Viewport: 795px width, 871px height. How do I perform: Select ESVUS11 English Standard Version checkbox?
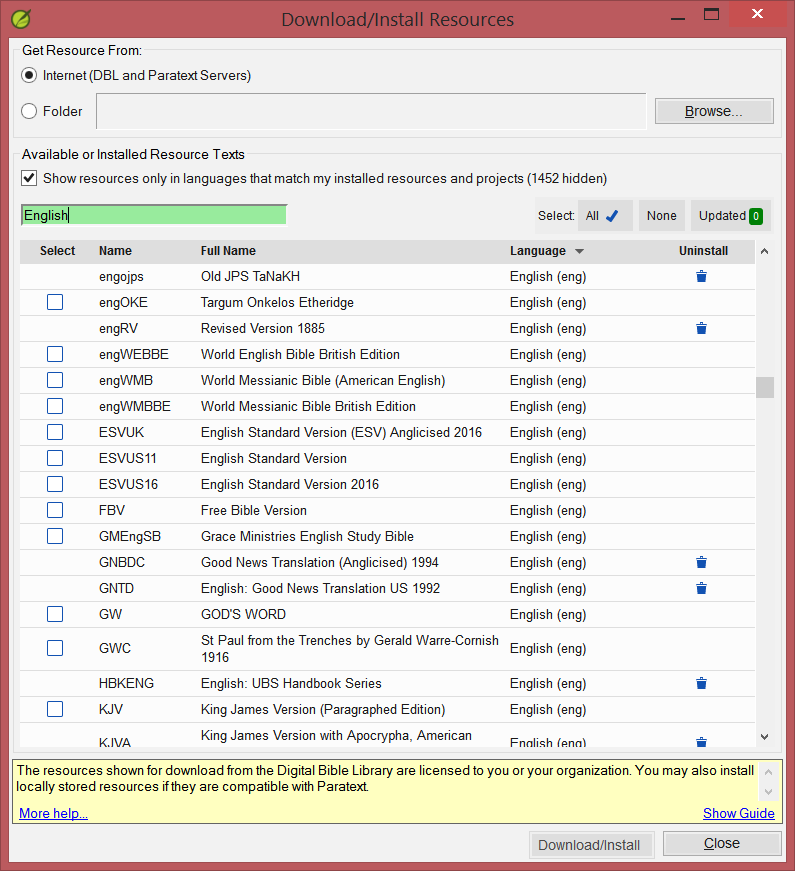point(55,458)
